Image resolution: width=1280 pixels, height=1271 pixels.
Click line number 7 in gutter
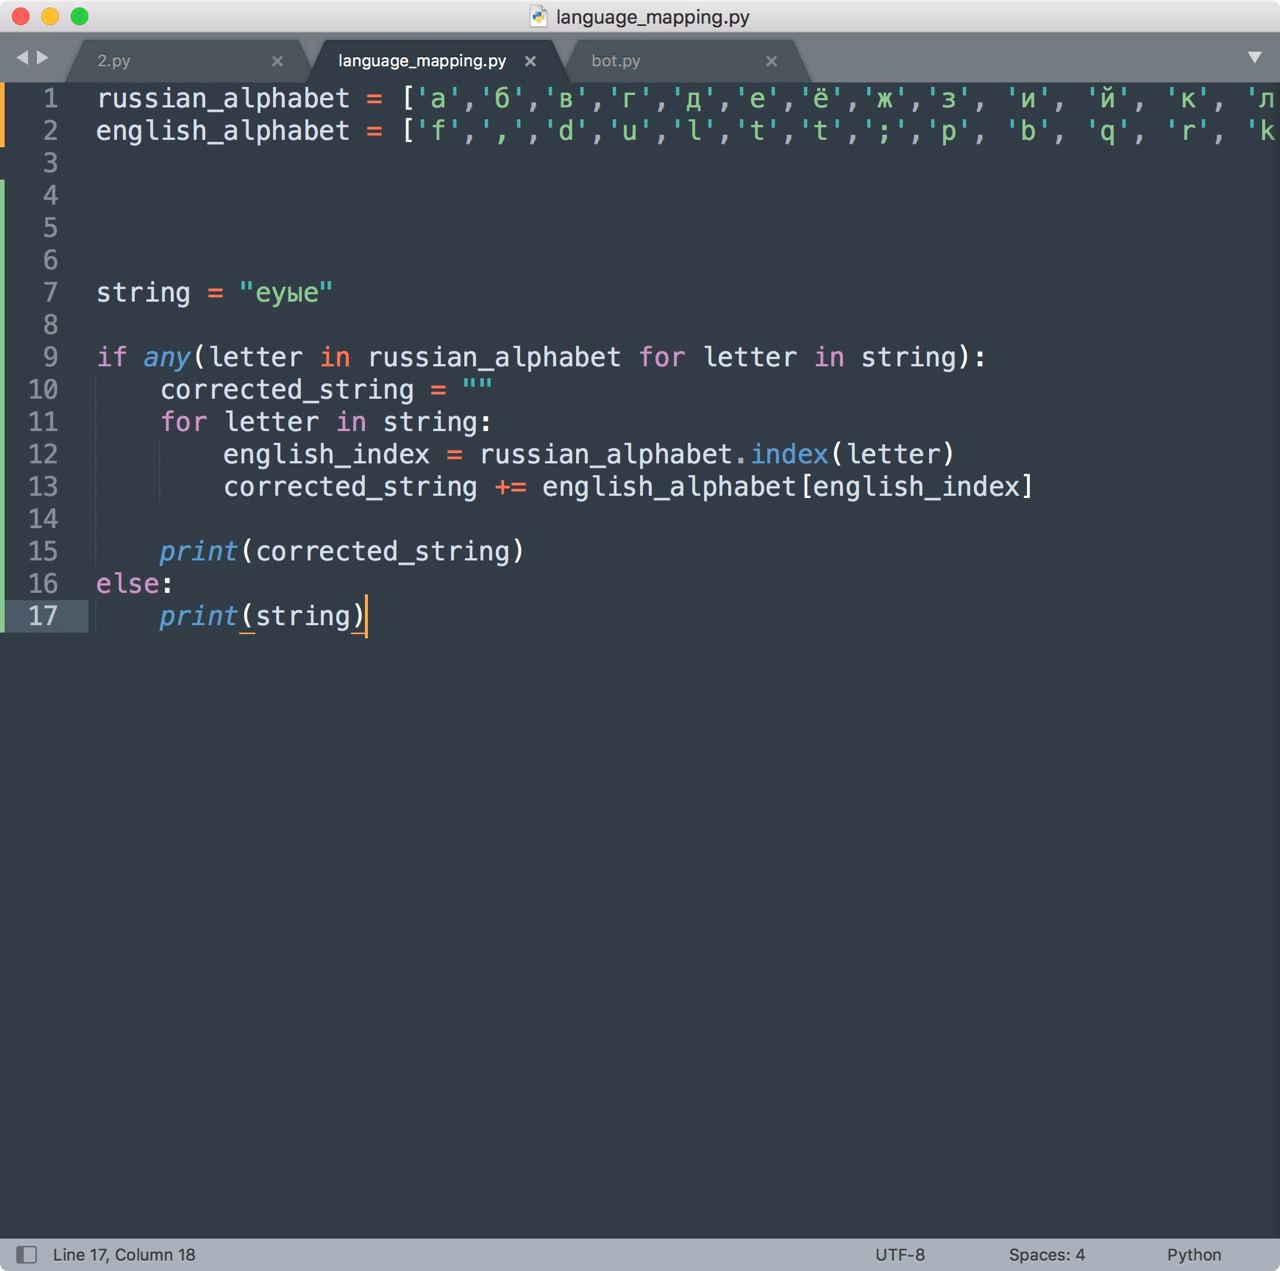pyautogui.click(x=50, y=292)
